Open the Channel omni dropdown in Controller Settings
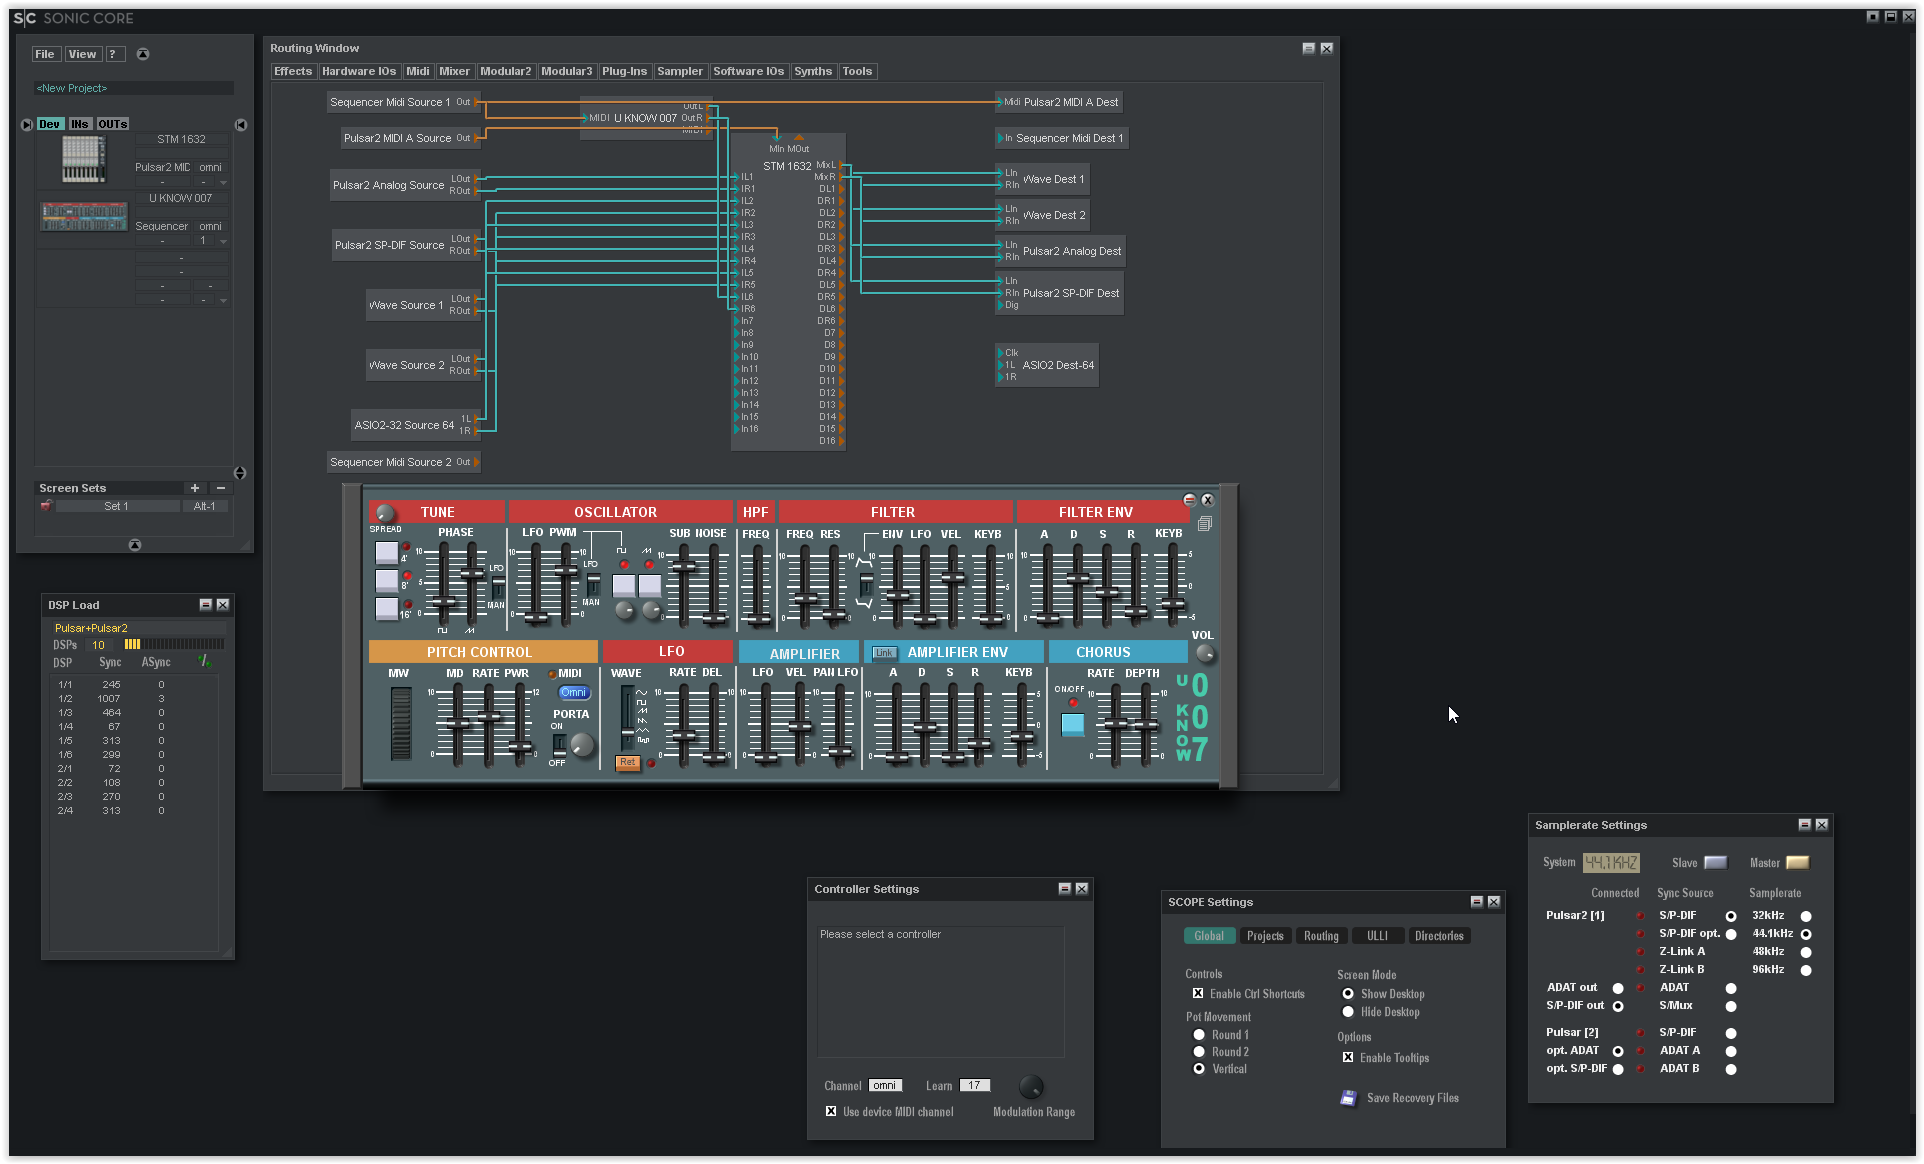This screenshot has height=1164, width=1924. point(885,1085)
